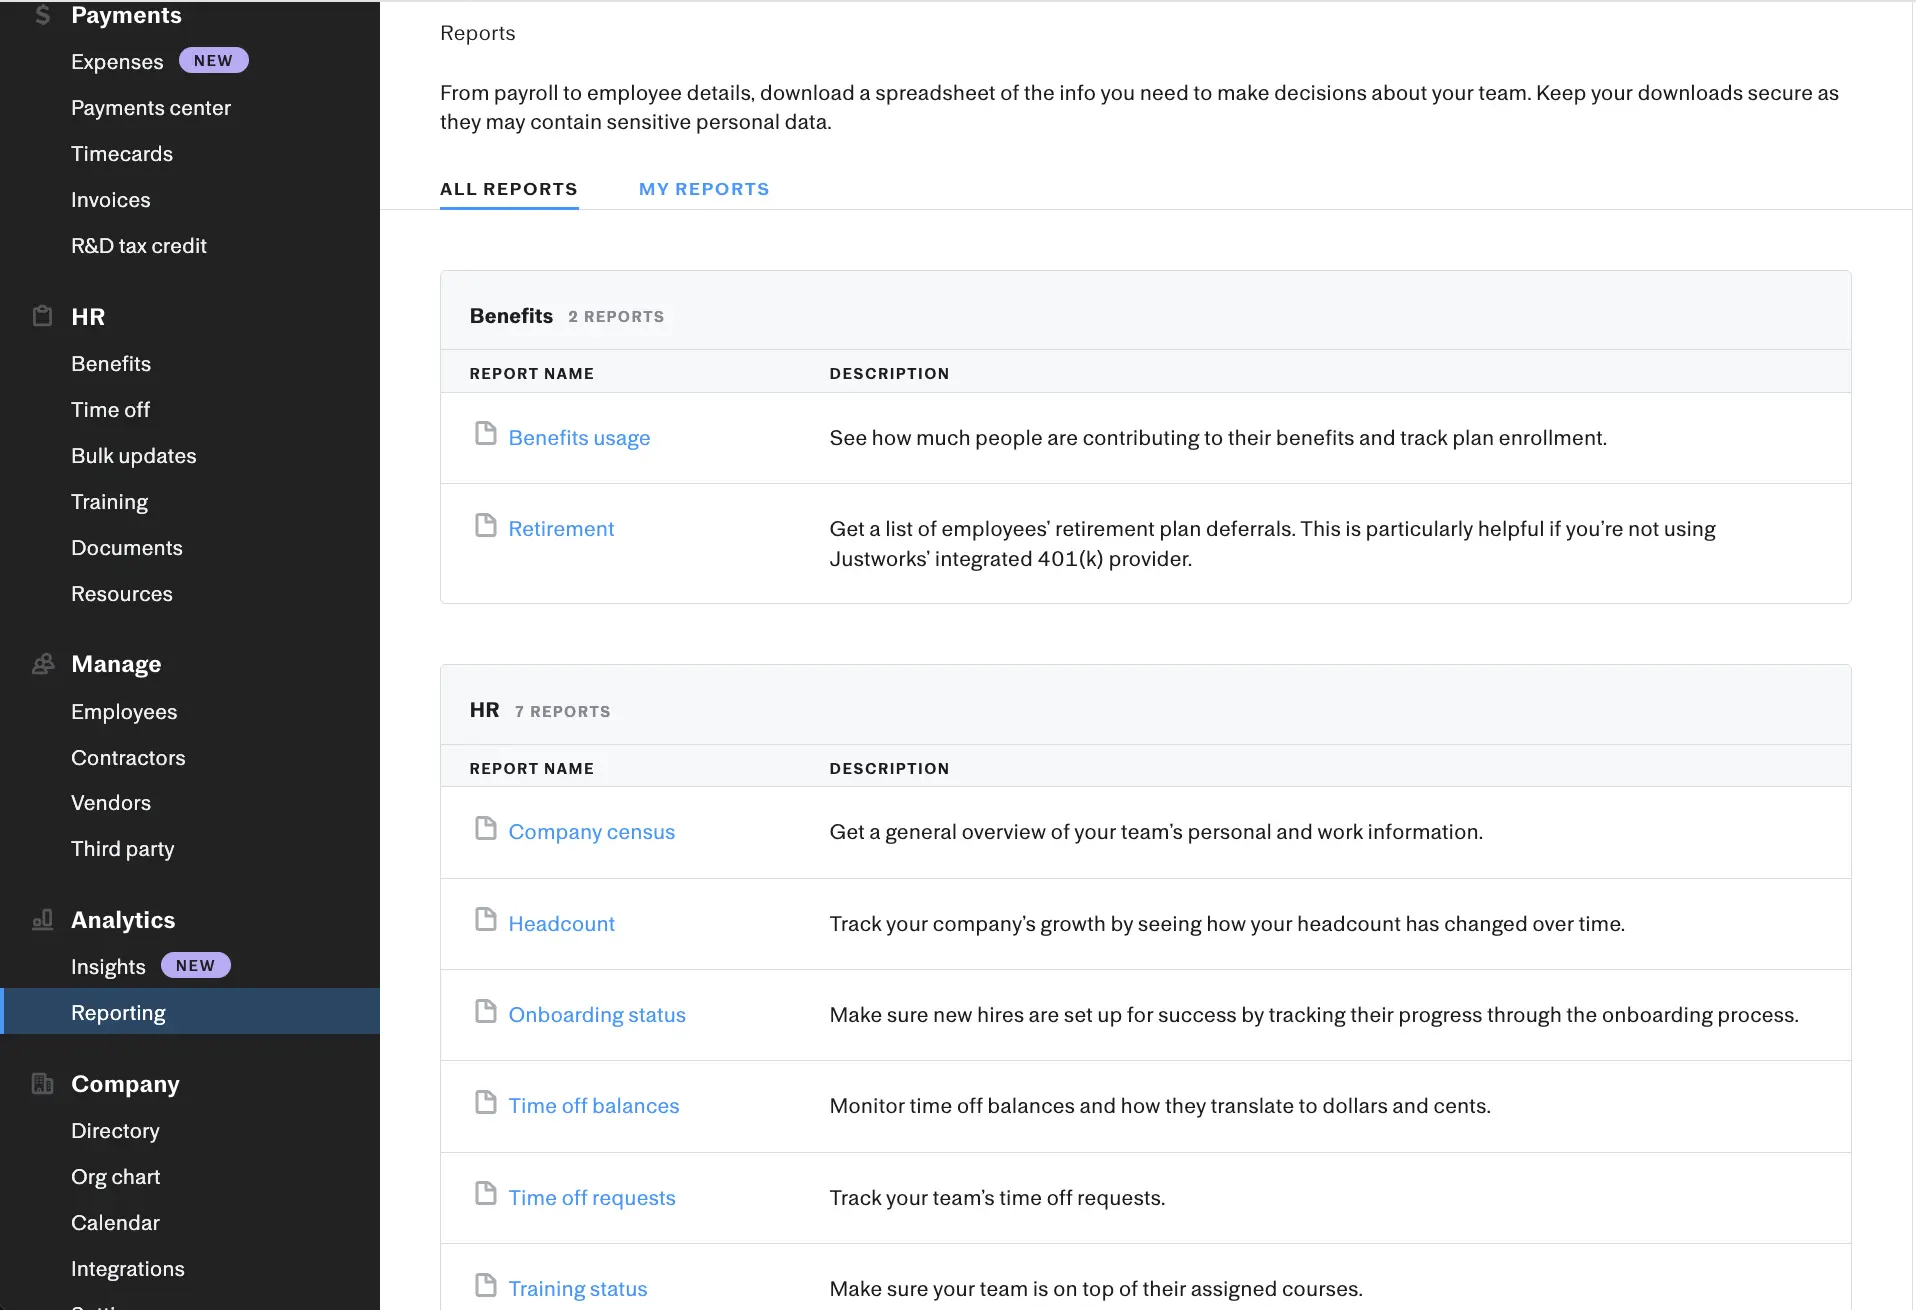The image size is (1916, 1310).
Task: Open the Integrations page
Action: click(128, 1268)
